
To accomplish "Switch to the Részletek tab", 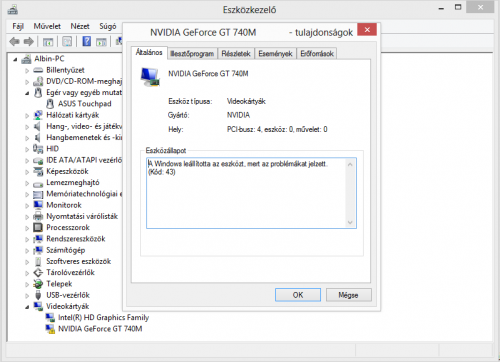I will pyautogui.click(x=236, y=54).
